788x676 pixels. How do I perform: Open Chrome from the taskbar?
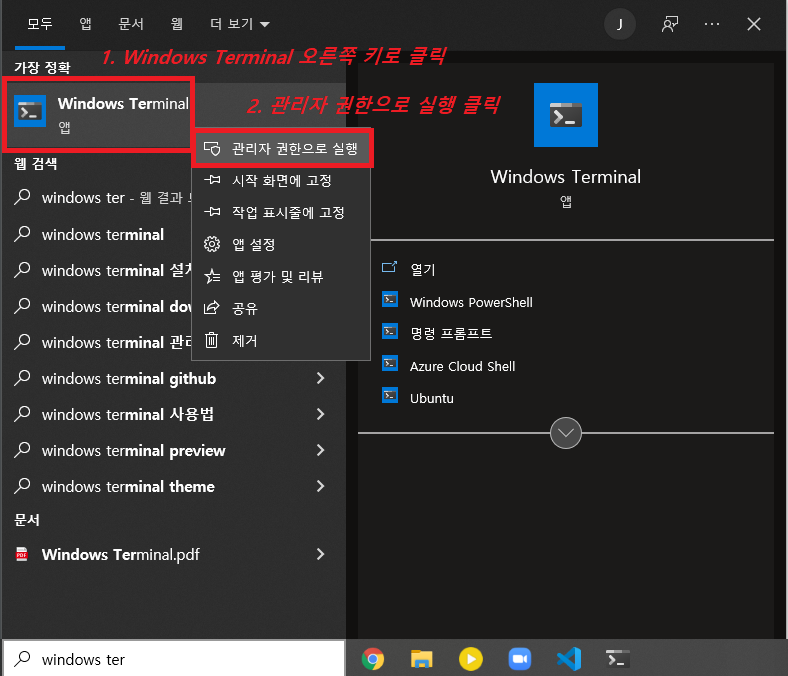pyautogui.click(x=372, y=659)
